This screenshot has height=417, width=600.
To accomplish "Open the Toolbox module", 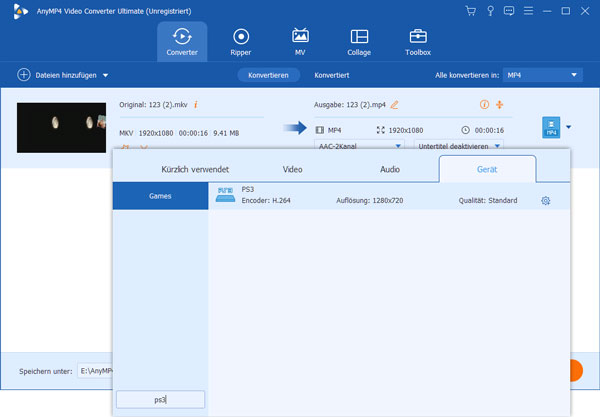I will click(418, 42).
